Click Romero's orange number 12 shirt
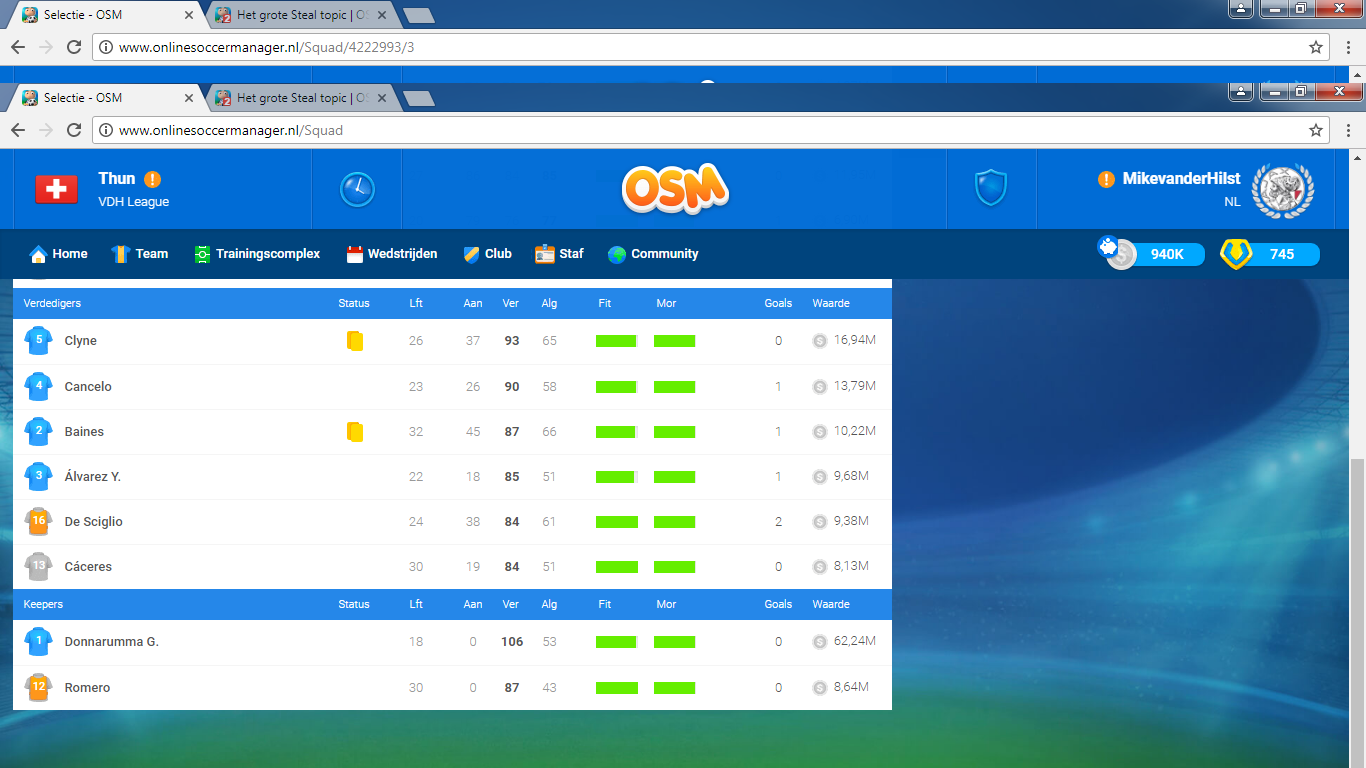This screenshot has height=768, width=1366. click(38, 687)
